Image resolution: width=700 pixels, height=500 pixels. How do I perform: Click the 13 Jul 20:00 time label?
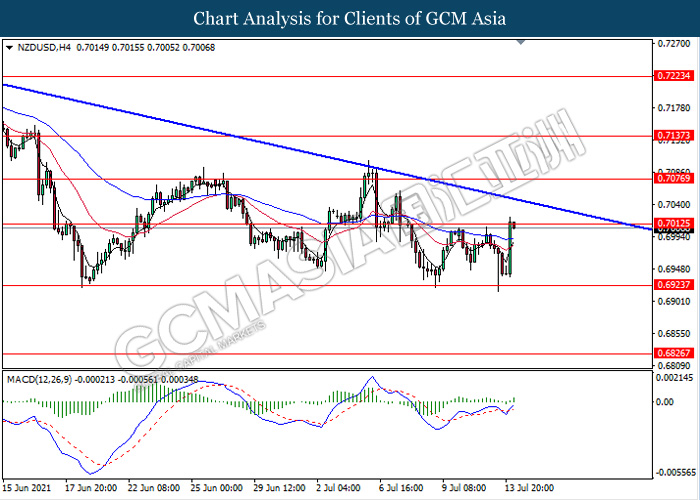pyautogui.click(x=529, y=488)
